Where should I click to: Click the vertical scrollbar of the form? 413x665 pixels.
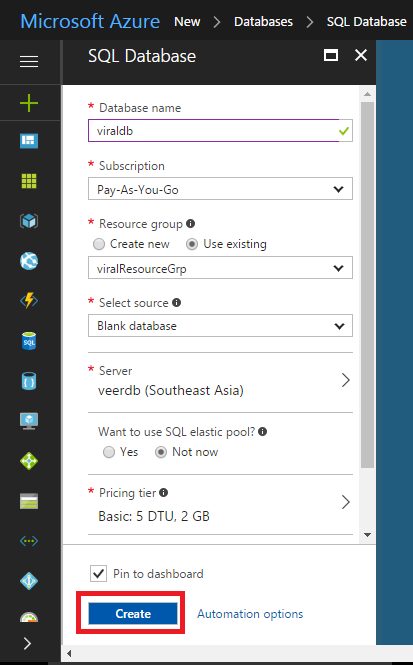(367, 285)
